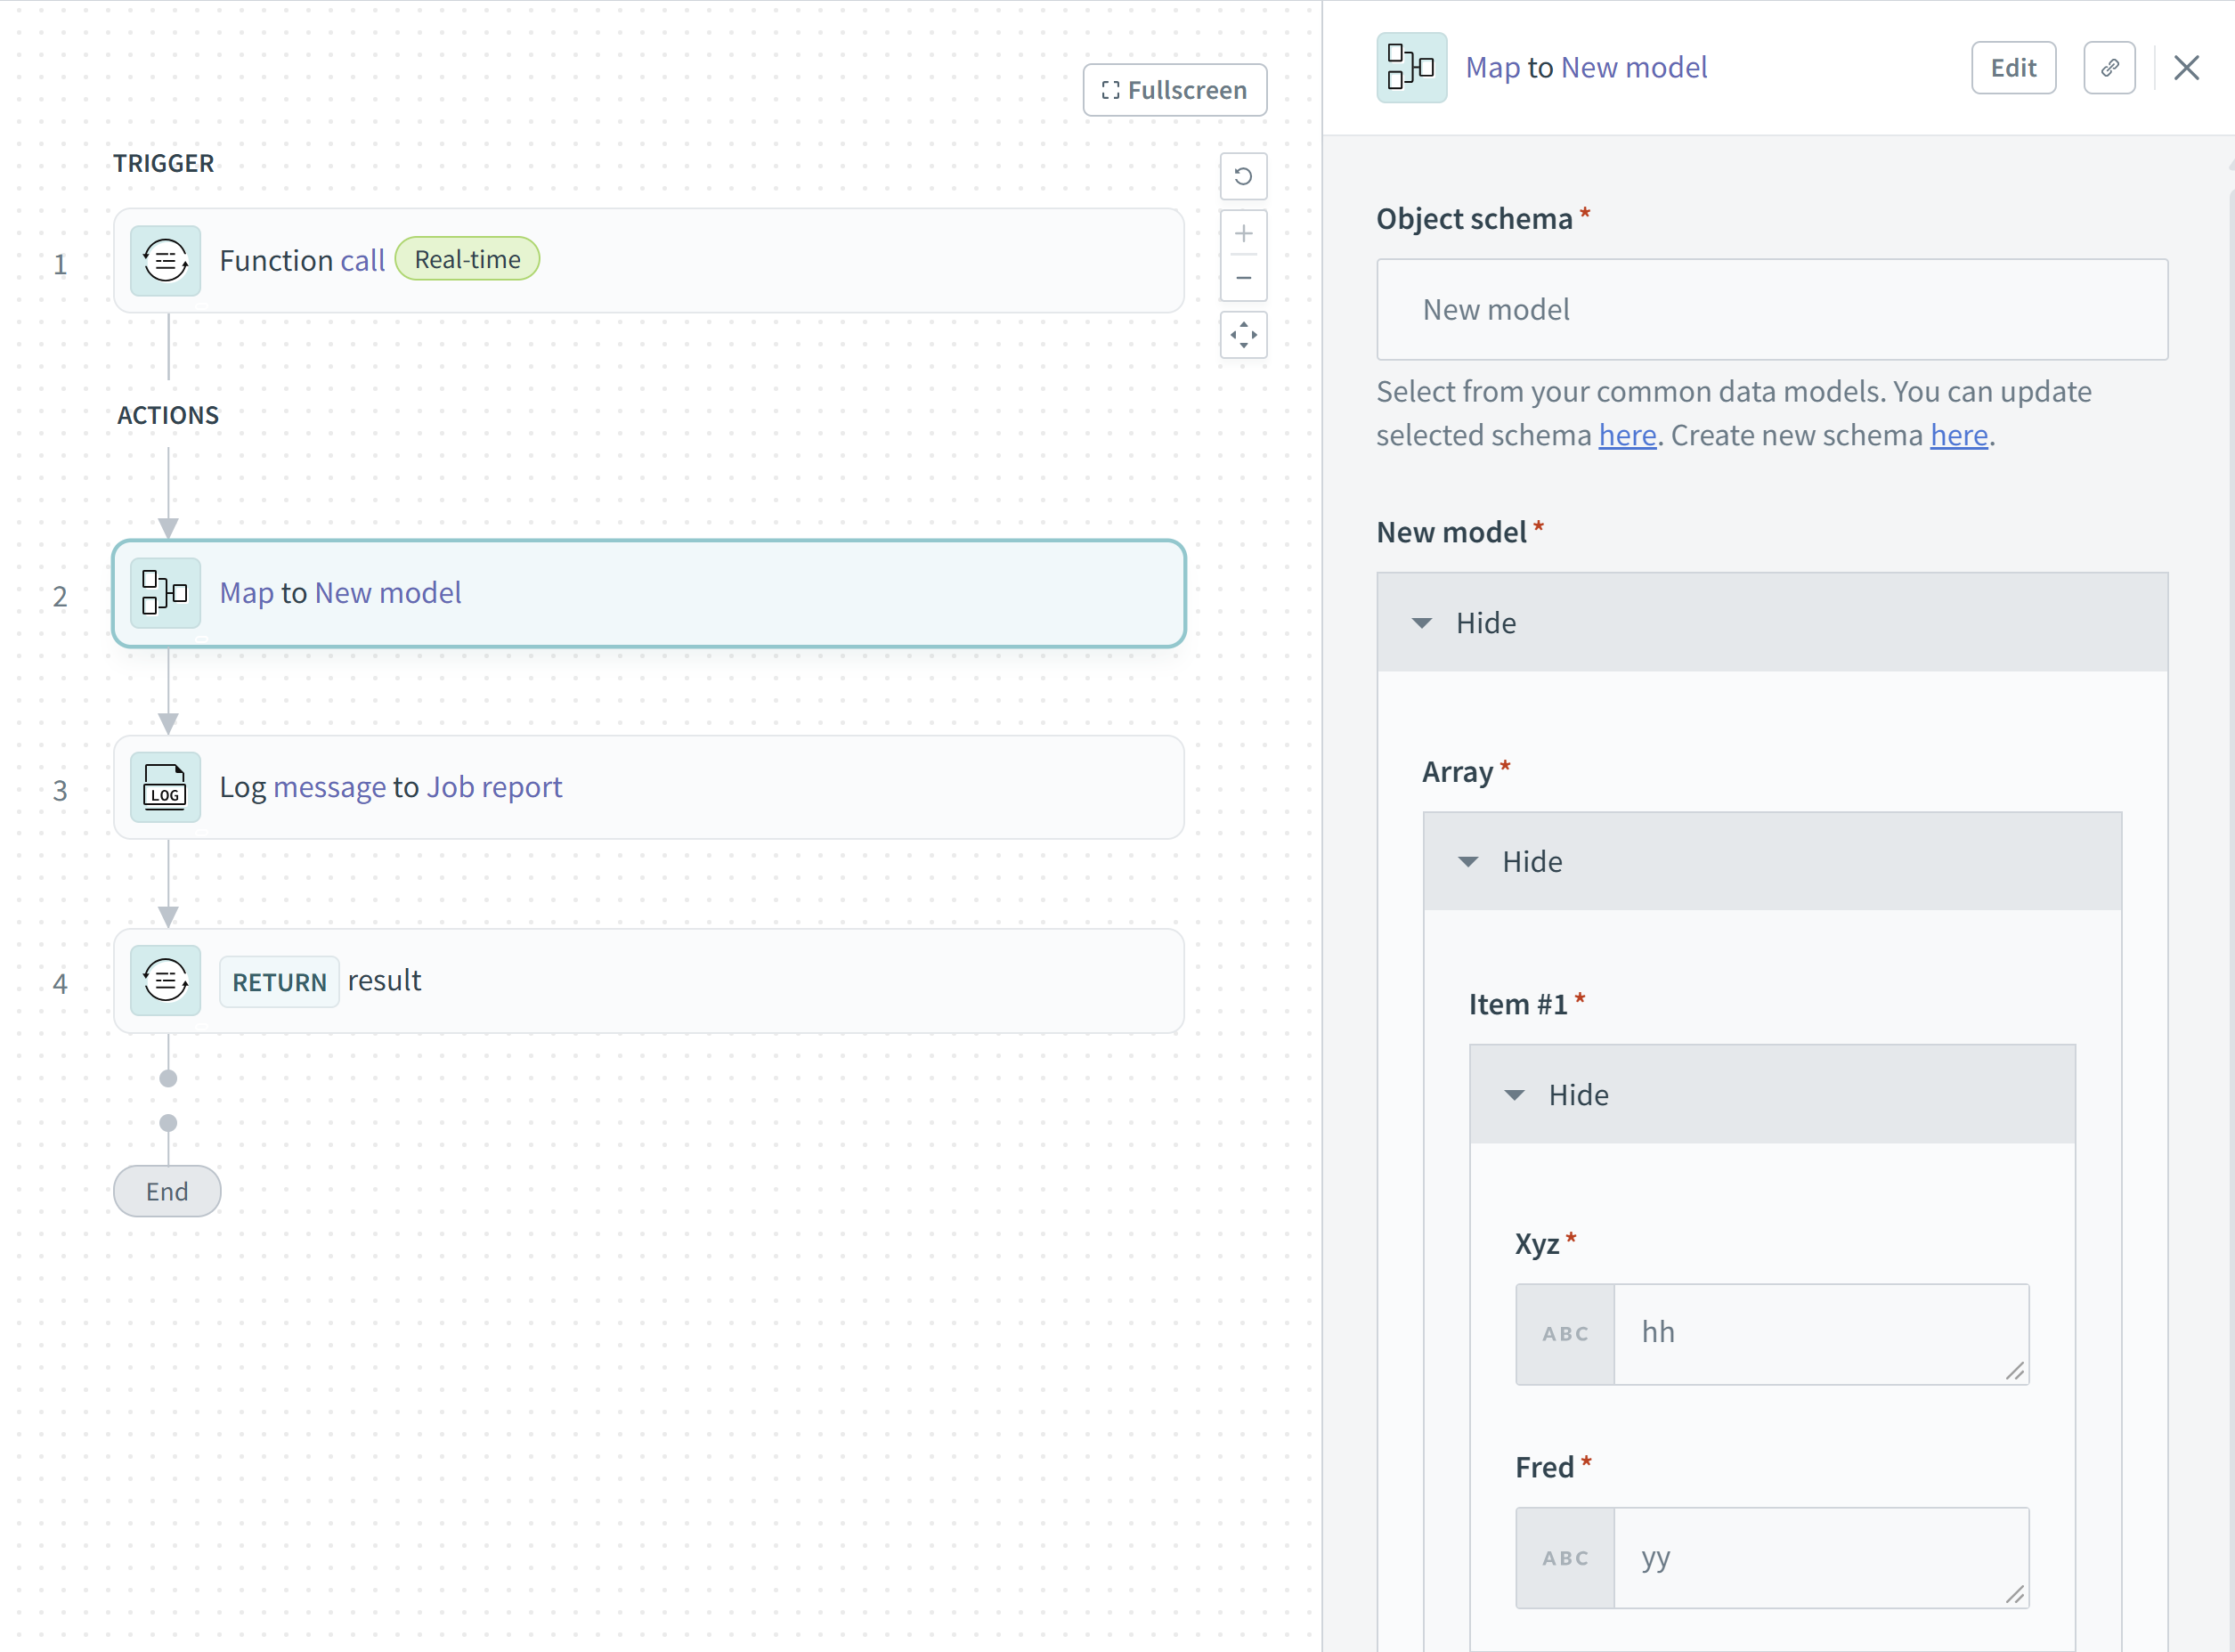
Task: Reset the canvas view with the refresh icon
Action: click(1243, 176)
